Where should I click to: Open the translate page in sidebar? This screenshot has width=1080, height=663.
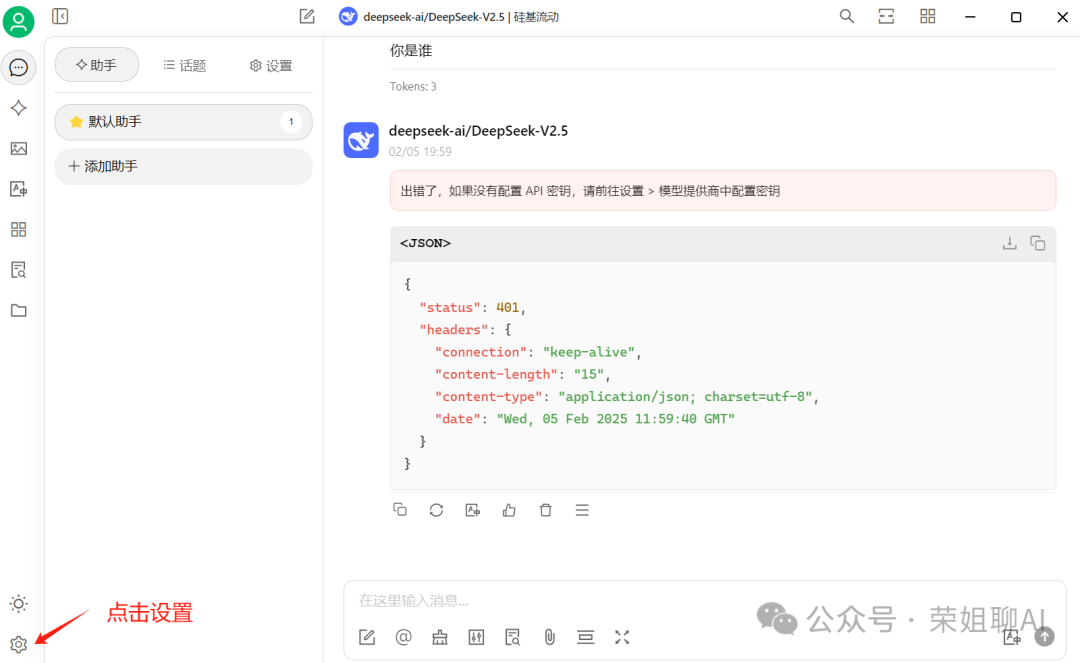(19, 189)
